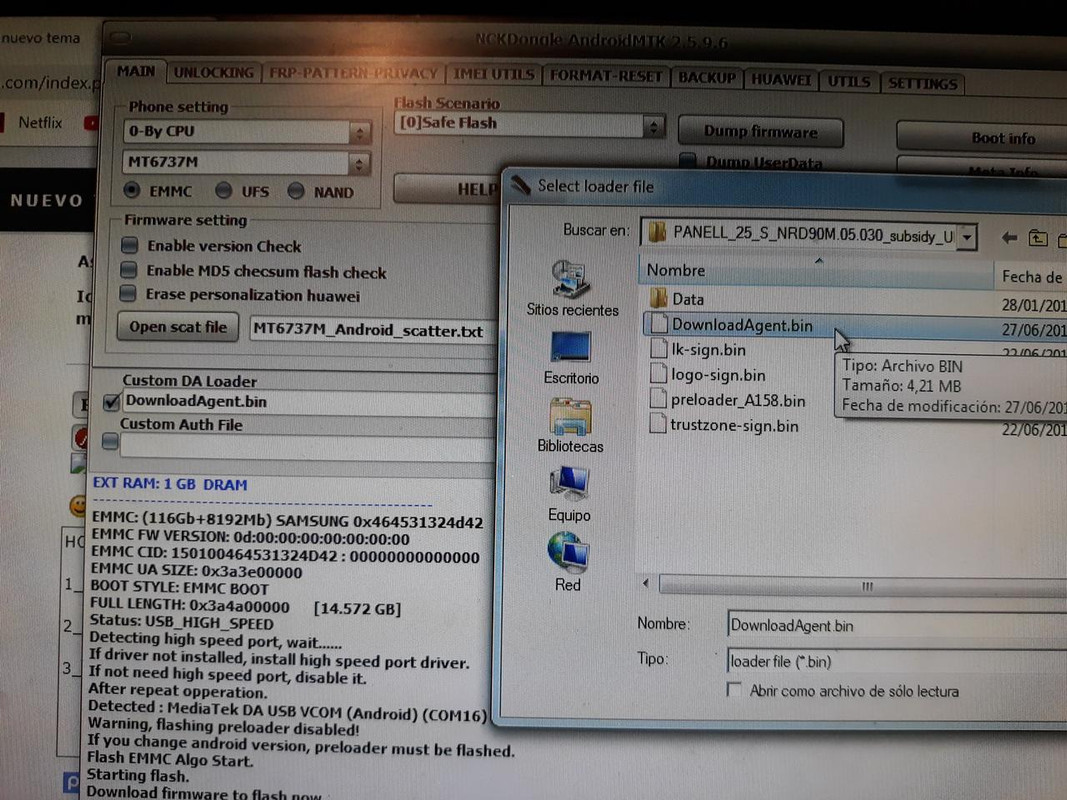Select preloader_A158.bin file icon
The height and width of the screenshot is (800, 1067).
click(x=657, y=399)
